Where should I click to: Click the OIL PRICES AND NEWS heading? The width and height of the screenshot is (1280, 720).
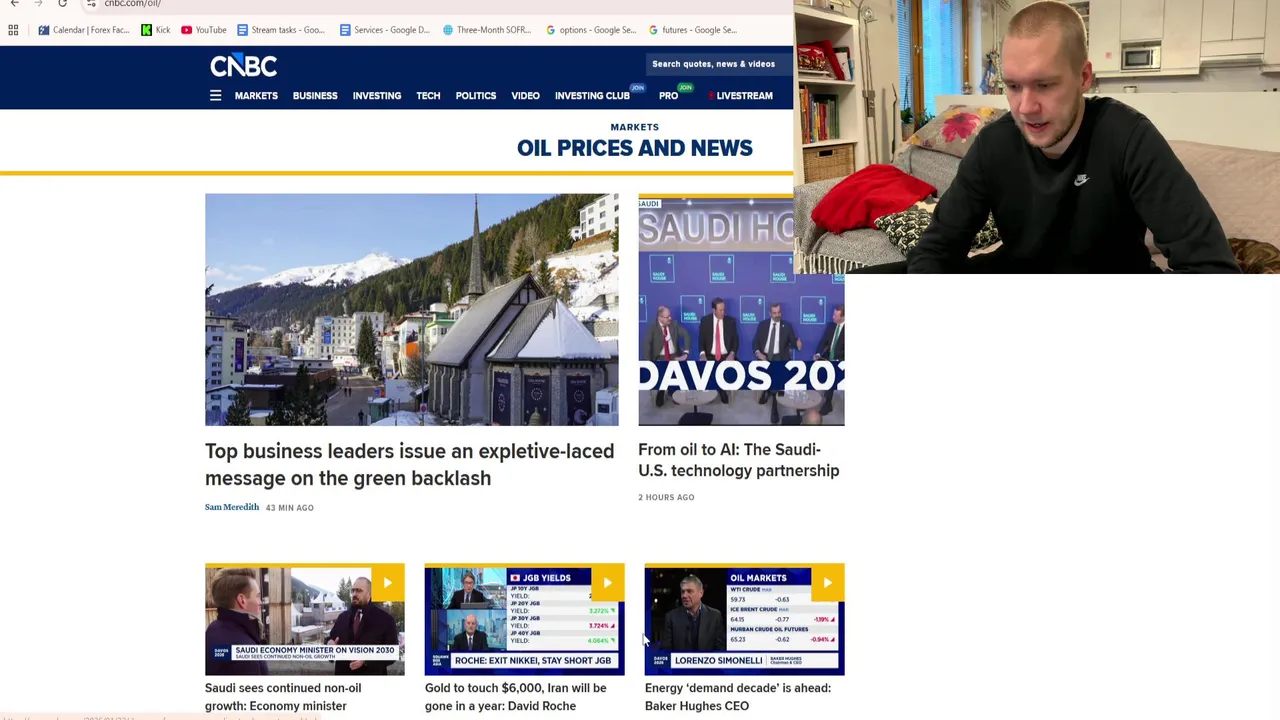click(x=635, y=148)
